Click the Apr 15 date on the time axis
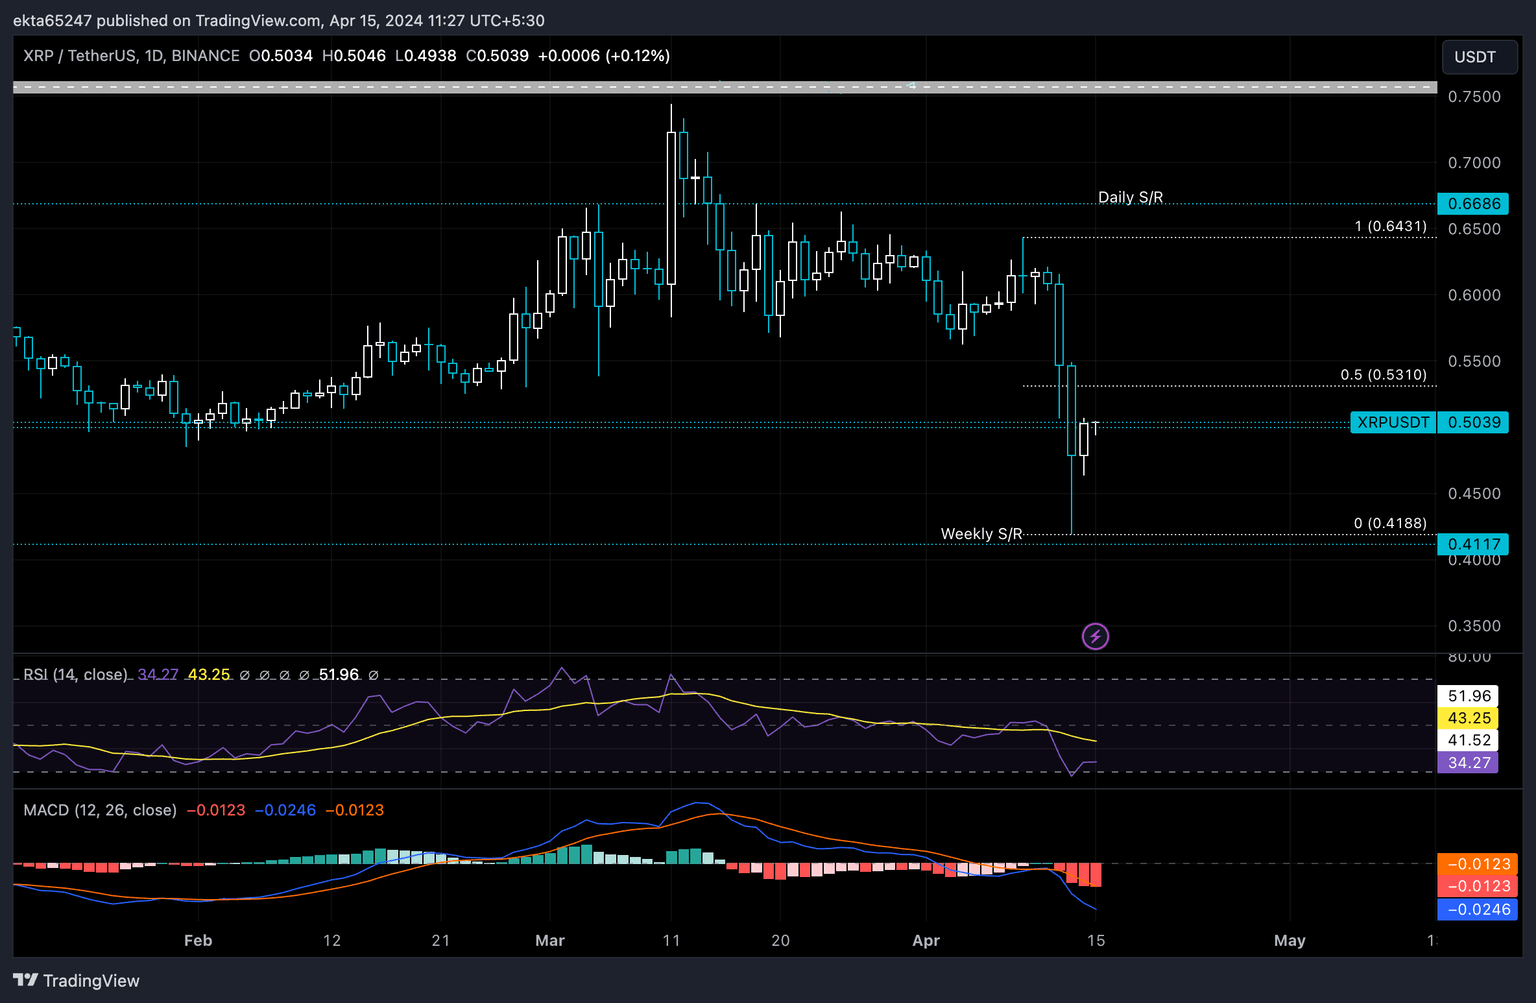Screen dimensions: 1536x1003 pos(1095,941)
